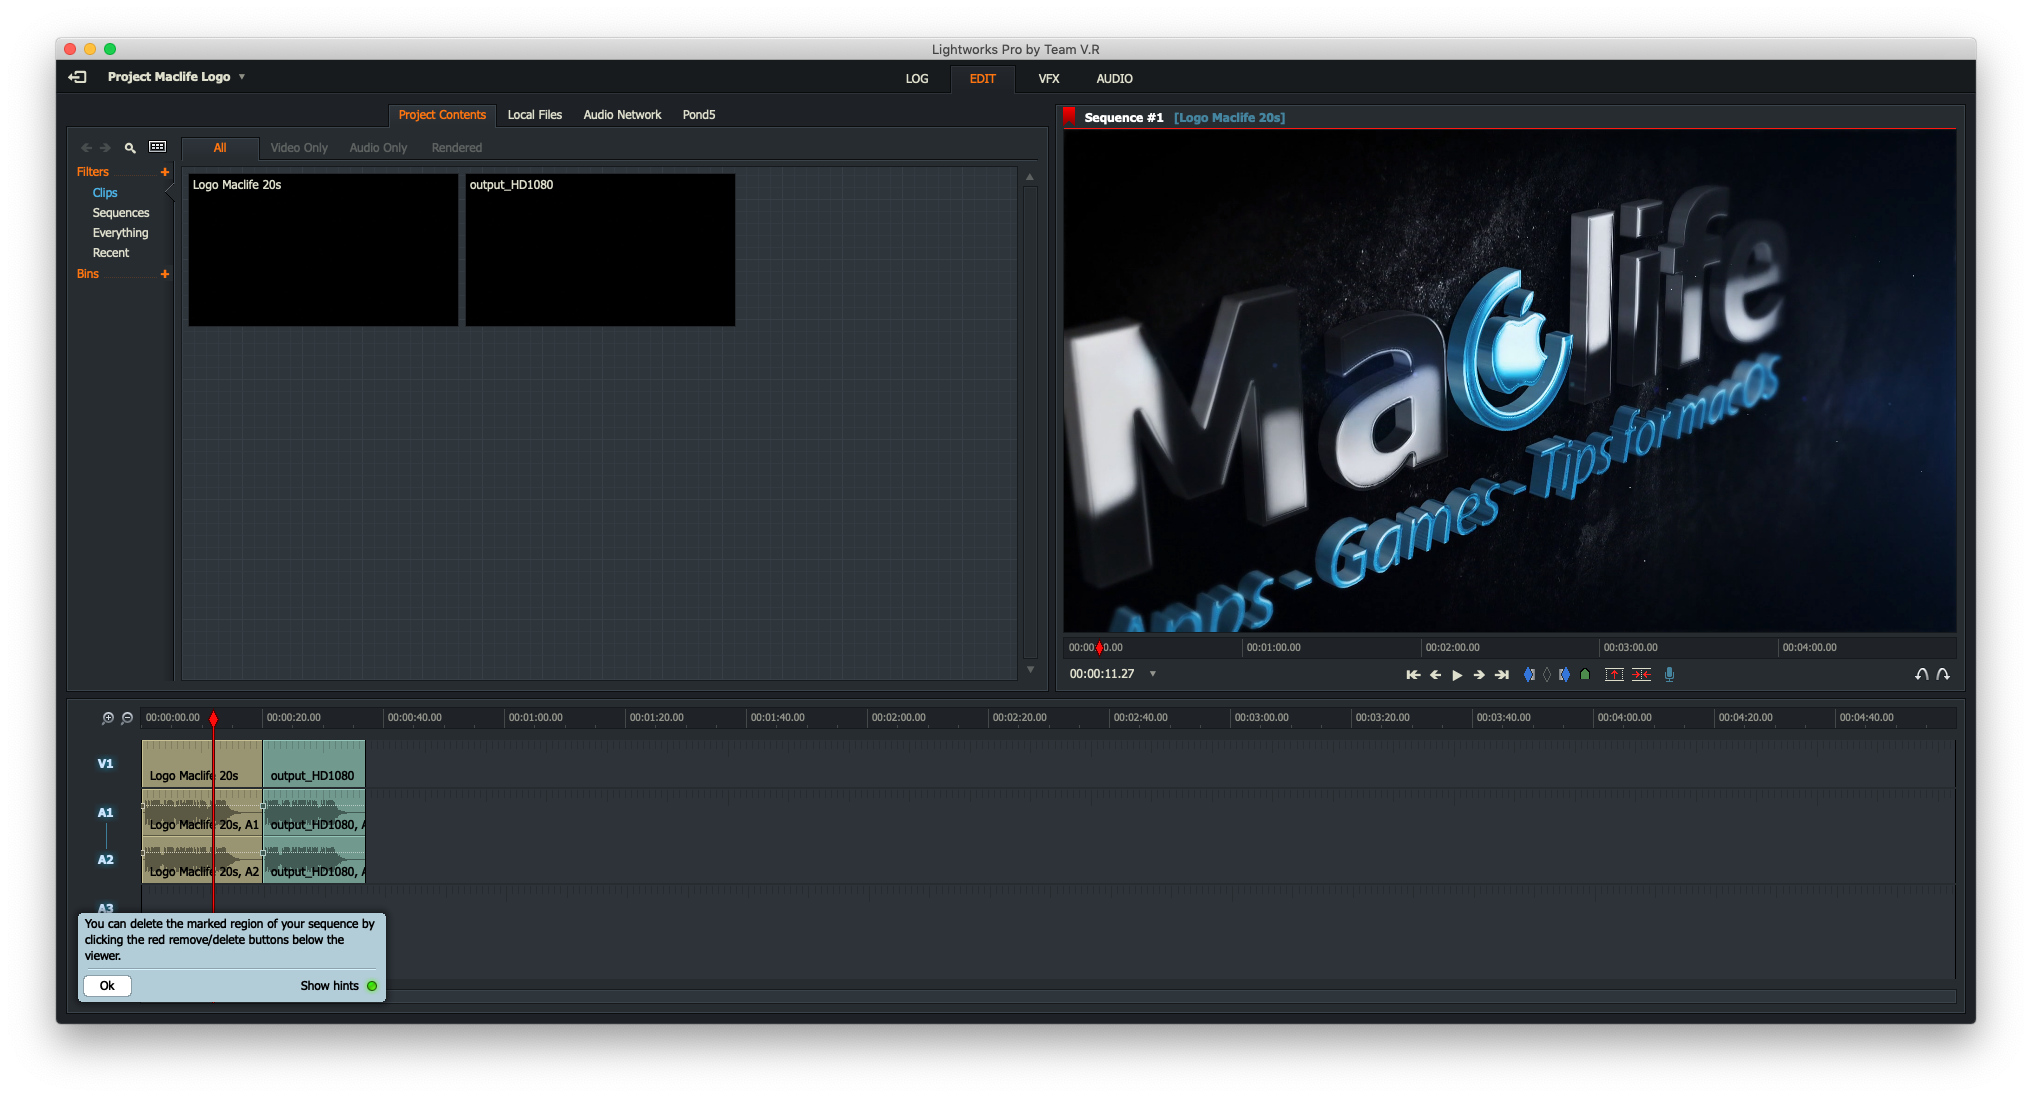Viewport: 2032px width, 1098px height.
Task: Click the Mark In point icon
Action: (1528, 674)
